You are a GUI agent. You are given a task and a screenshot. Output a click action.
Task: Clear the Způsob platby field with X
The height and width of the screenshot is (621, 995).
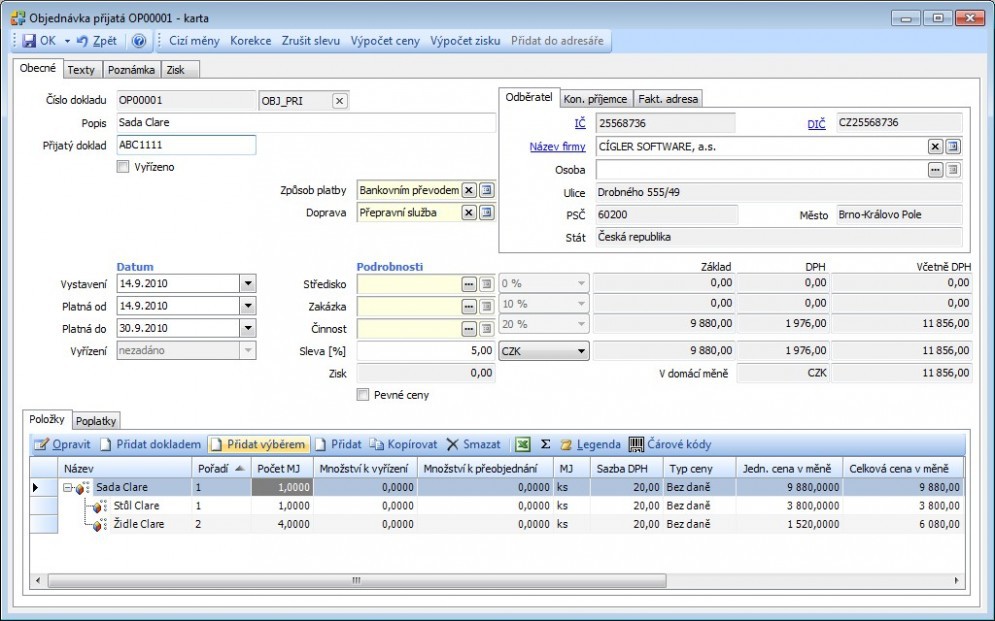(x=468, y=190)
